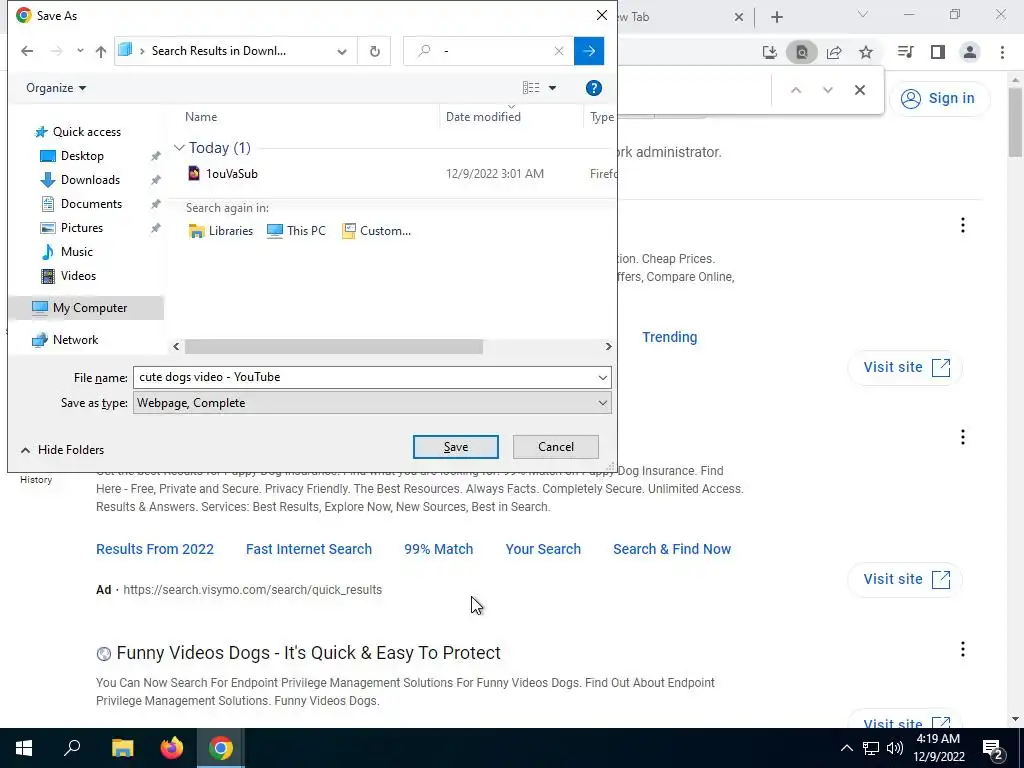Open Trending link

[669, 337]
